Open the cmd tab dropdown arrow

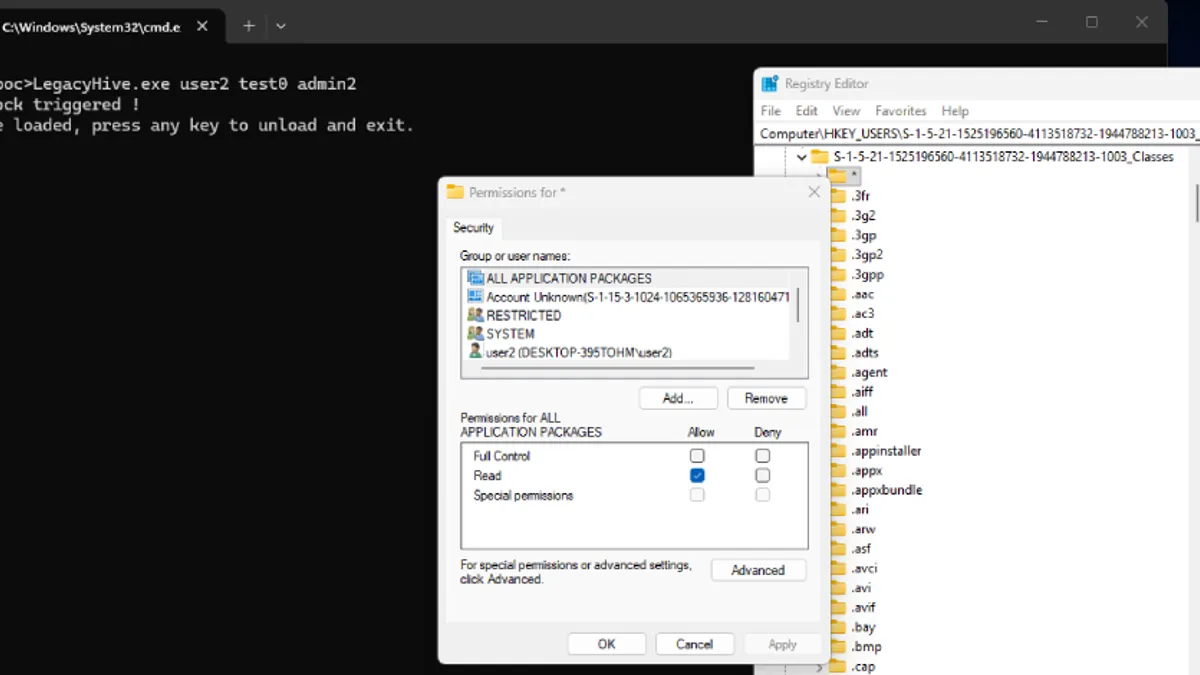(281, 26)
